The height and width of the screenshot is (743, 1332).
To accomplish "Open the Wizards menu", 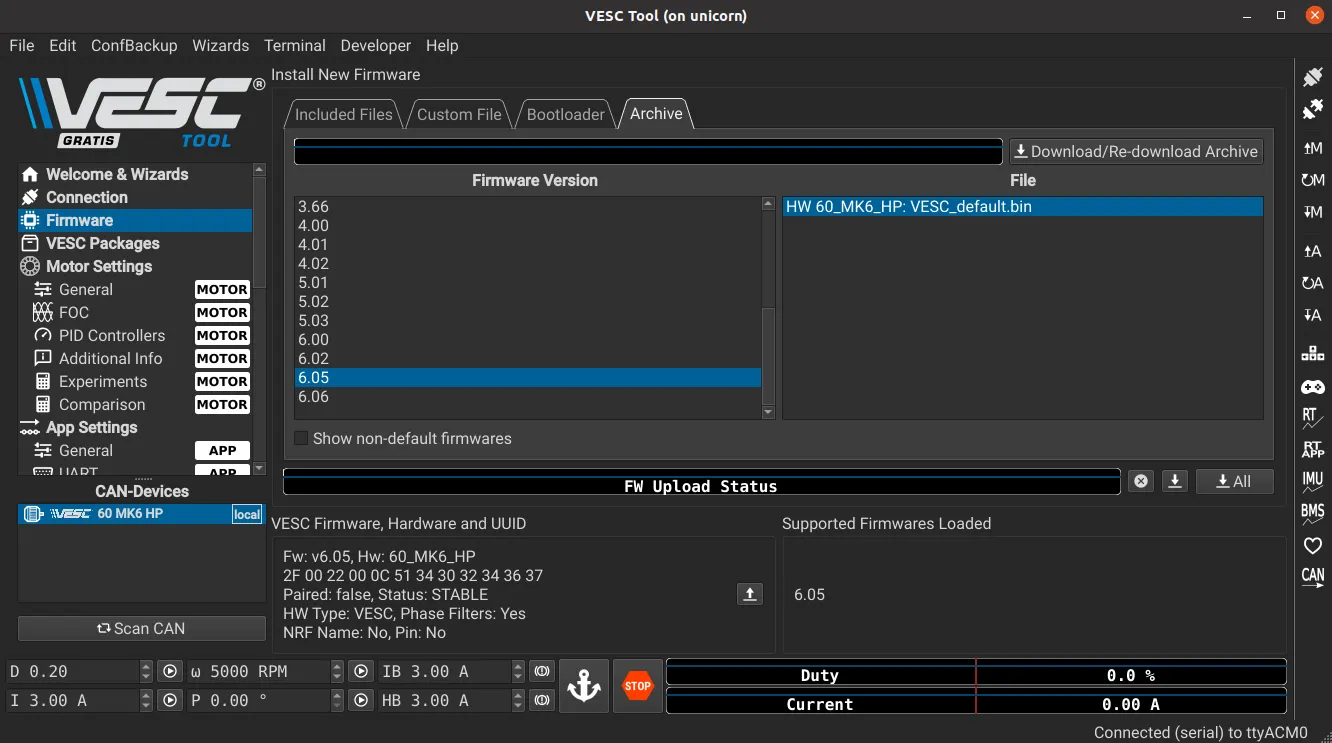I will click(x=220, y=45).
